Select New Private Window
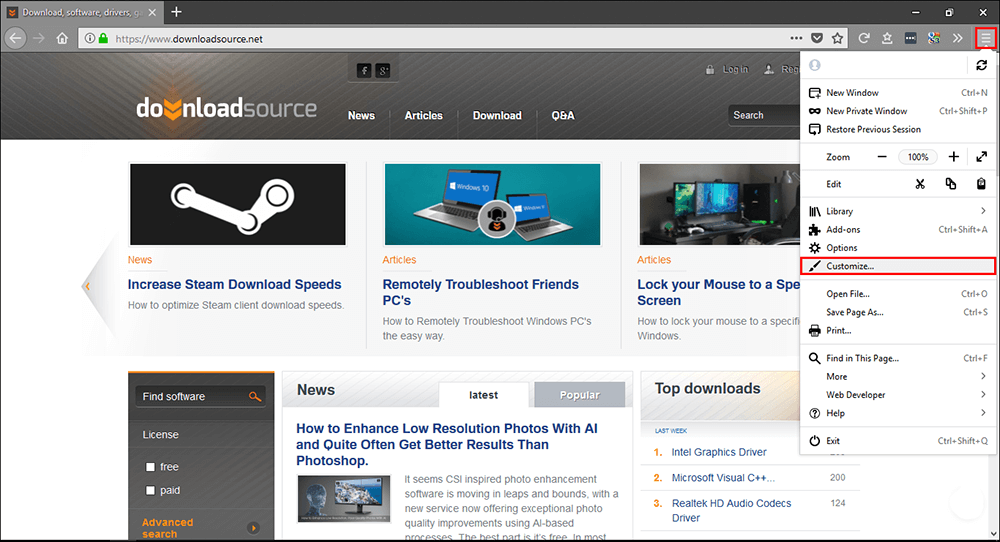 (x=897, y=111)
